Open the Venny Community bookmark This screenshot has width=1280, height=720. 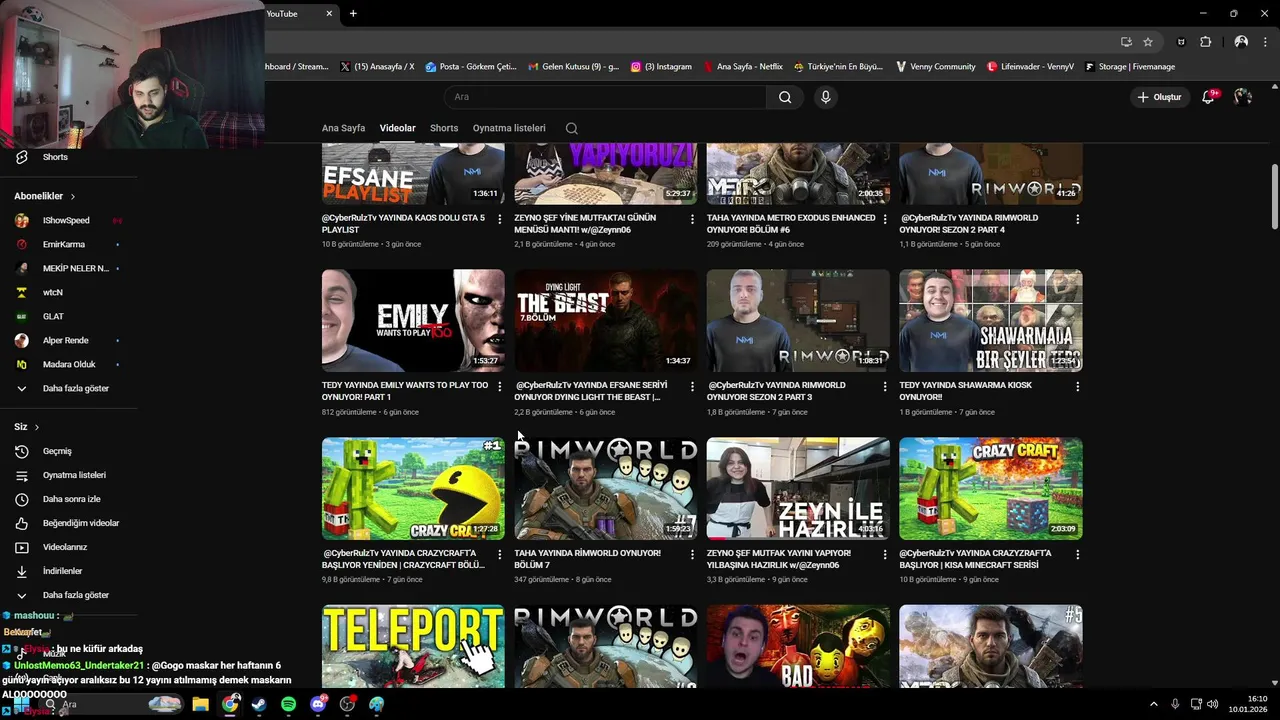click(x=935, y=67)
